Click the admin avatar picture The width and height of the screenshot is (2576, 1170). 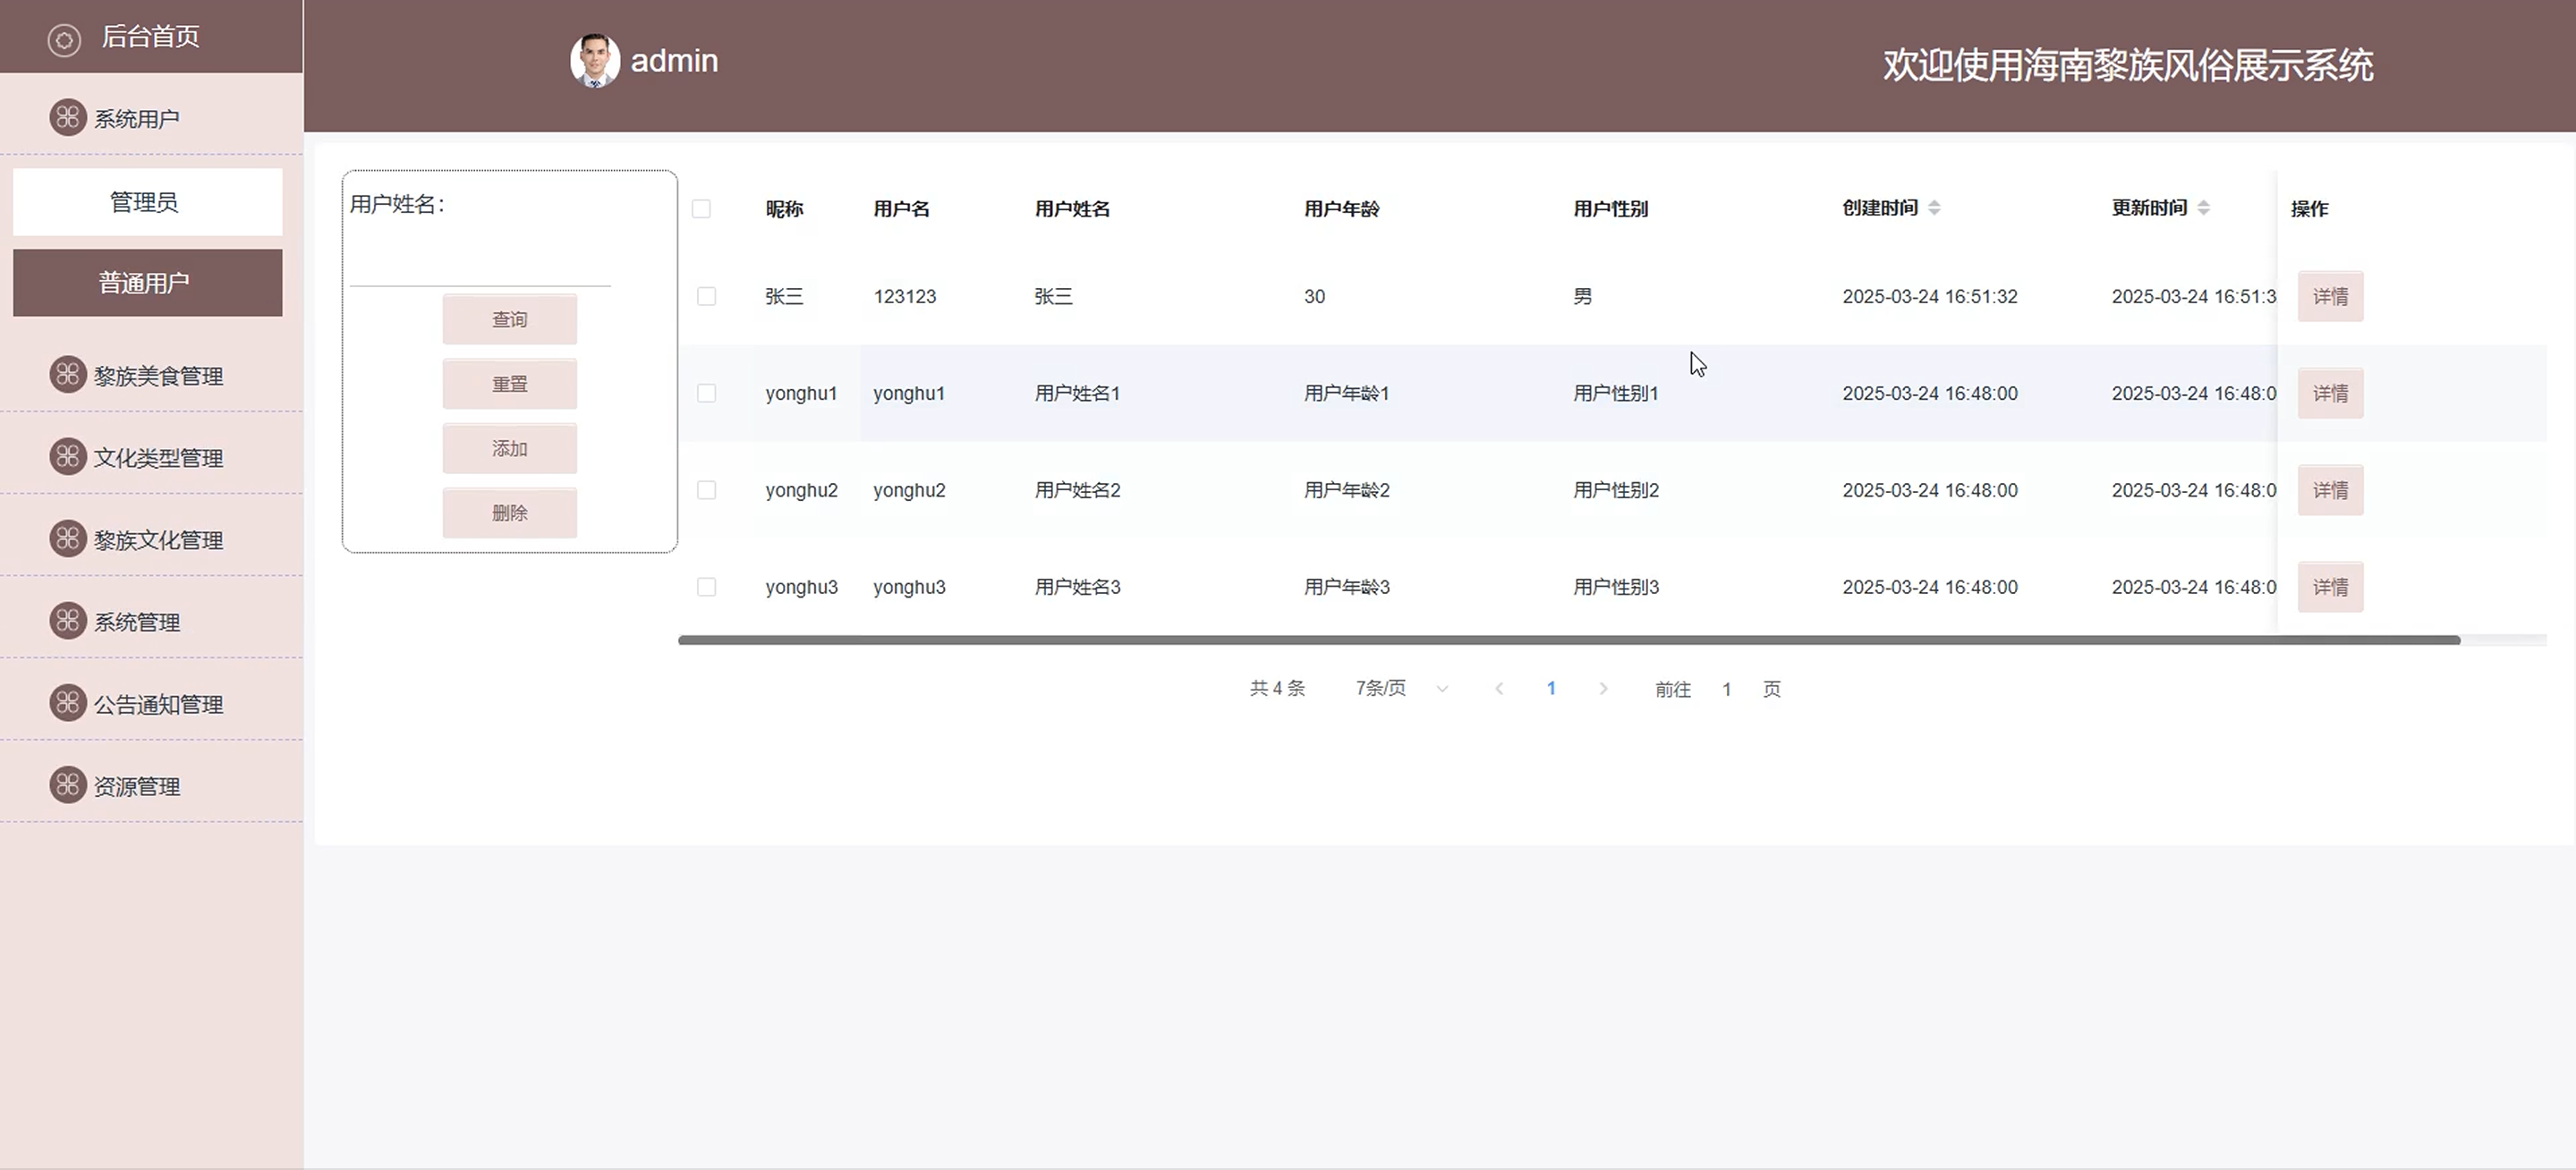[x=594, y=61]
